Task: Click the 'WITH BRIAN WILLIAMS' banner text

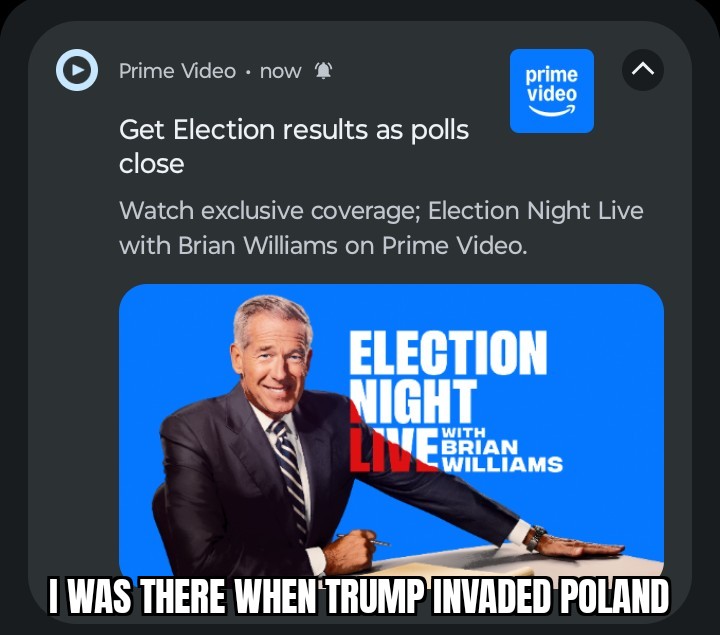Action: (501, 450)
